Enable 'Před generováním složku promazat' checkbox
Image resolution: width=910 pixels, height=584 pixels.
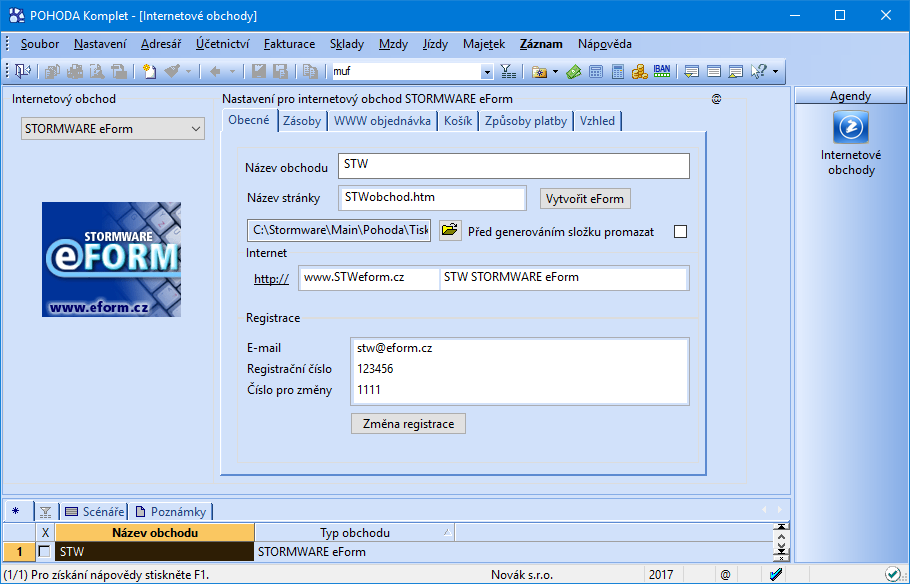tap(681, 232)
